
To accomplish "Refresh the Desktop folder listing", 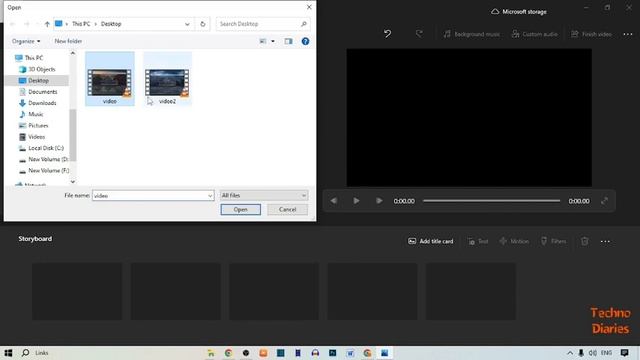I will point(202,24).
